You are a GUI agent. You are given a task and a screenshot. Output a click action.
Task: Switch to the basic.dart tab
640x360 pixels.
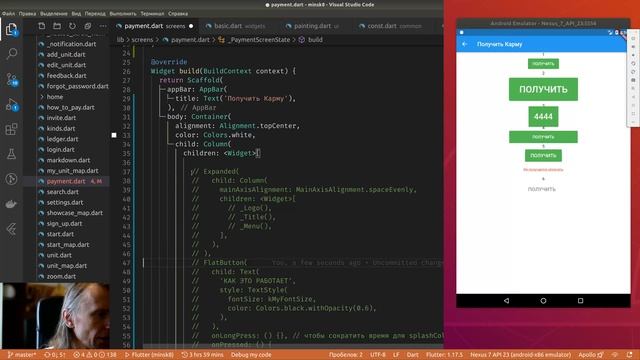[239, 26]
